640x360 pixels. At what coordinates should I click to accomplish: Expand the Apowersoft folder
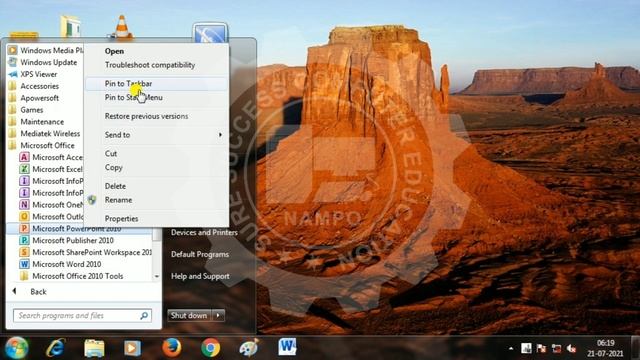click(34, 98)
